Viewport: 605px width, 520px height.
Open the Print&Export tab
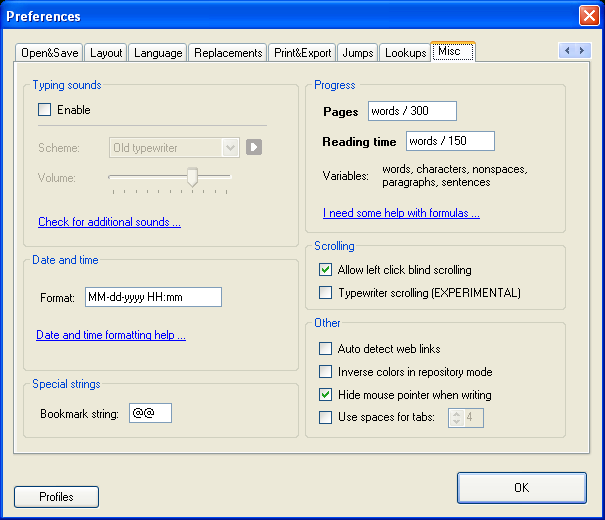pos(302,53)
